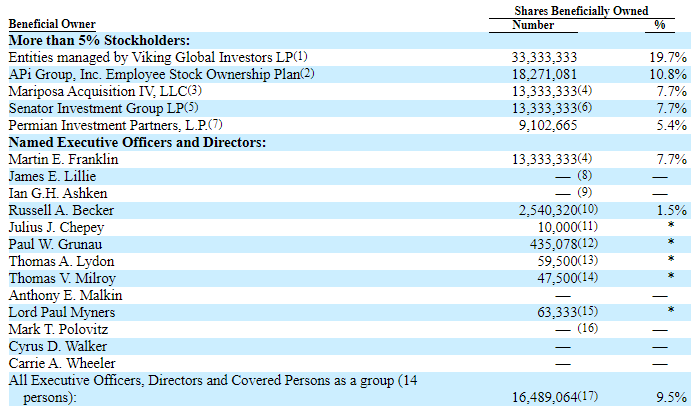
Task: Click the value 63,333
Action: (557, 313)
